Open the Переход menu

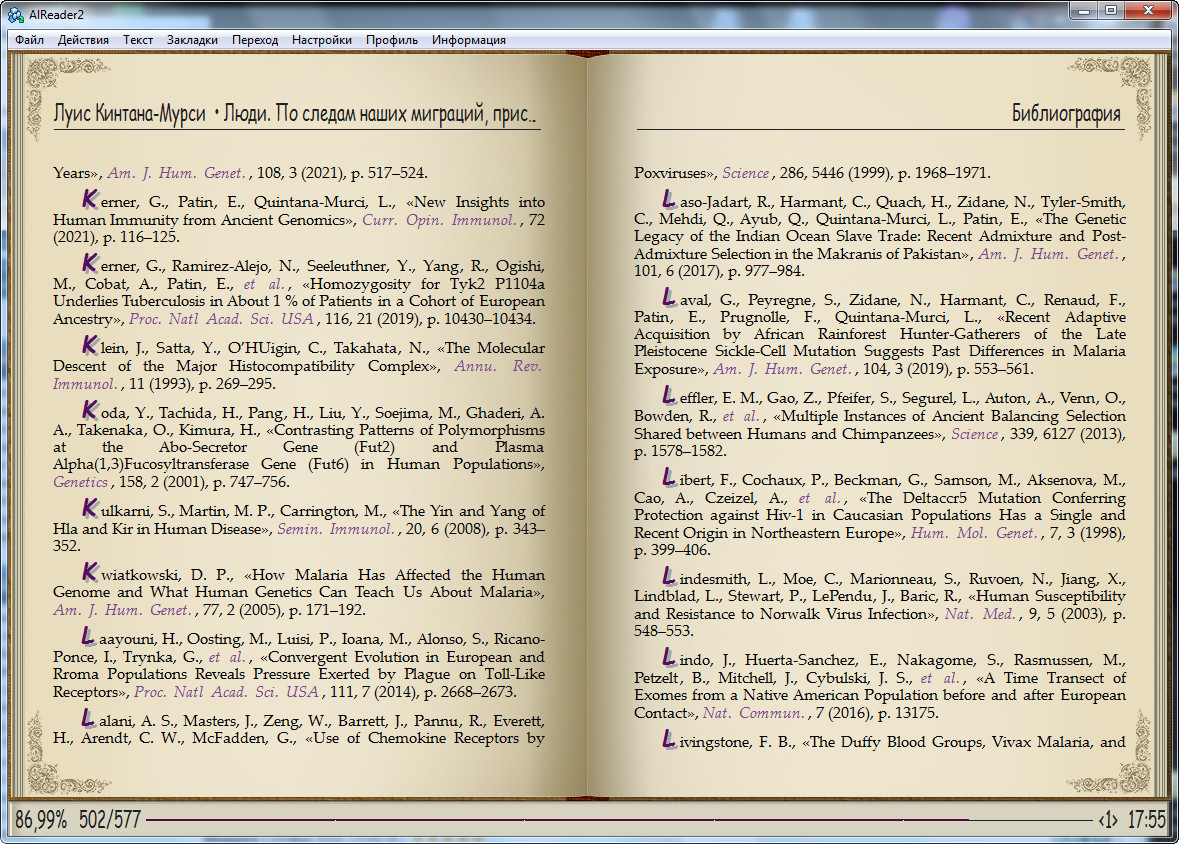tap(255, 40)
